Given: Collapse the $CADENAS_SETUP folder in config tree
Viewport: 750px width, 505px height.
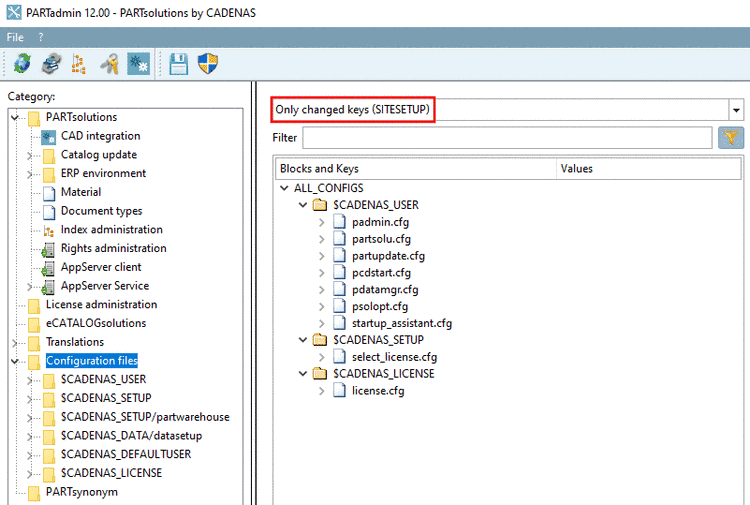Looking at the screenshot, I should point(303,340).
